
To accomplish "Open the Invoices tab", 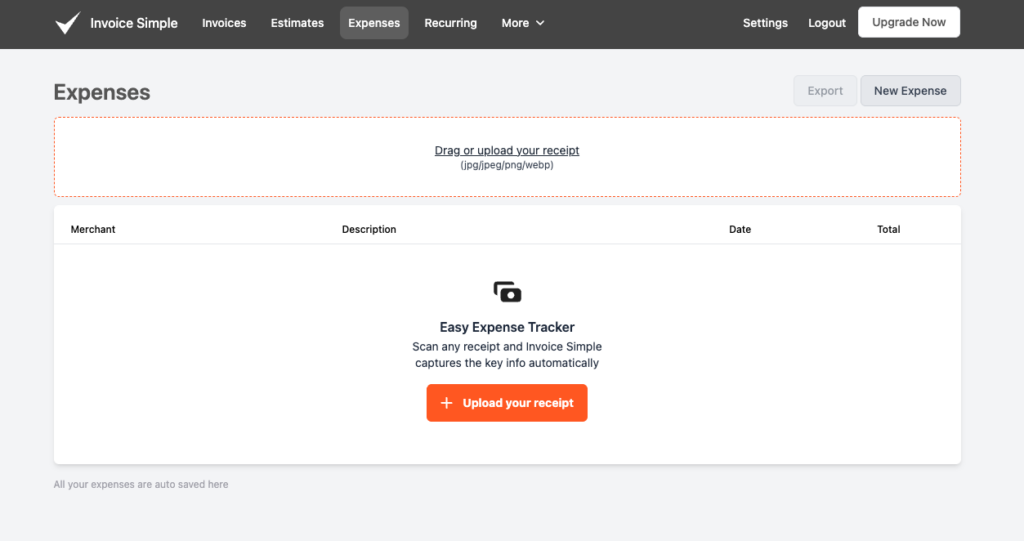I will point(224,23).
